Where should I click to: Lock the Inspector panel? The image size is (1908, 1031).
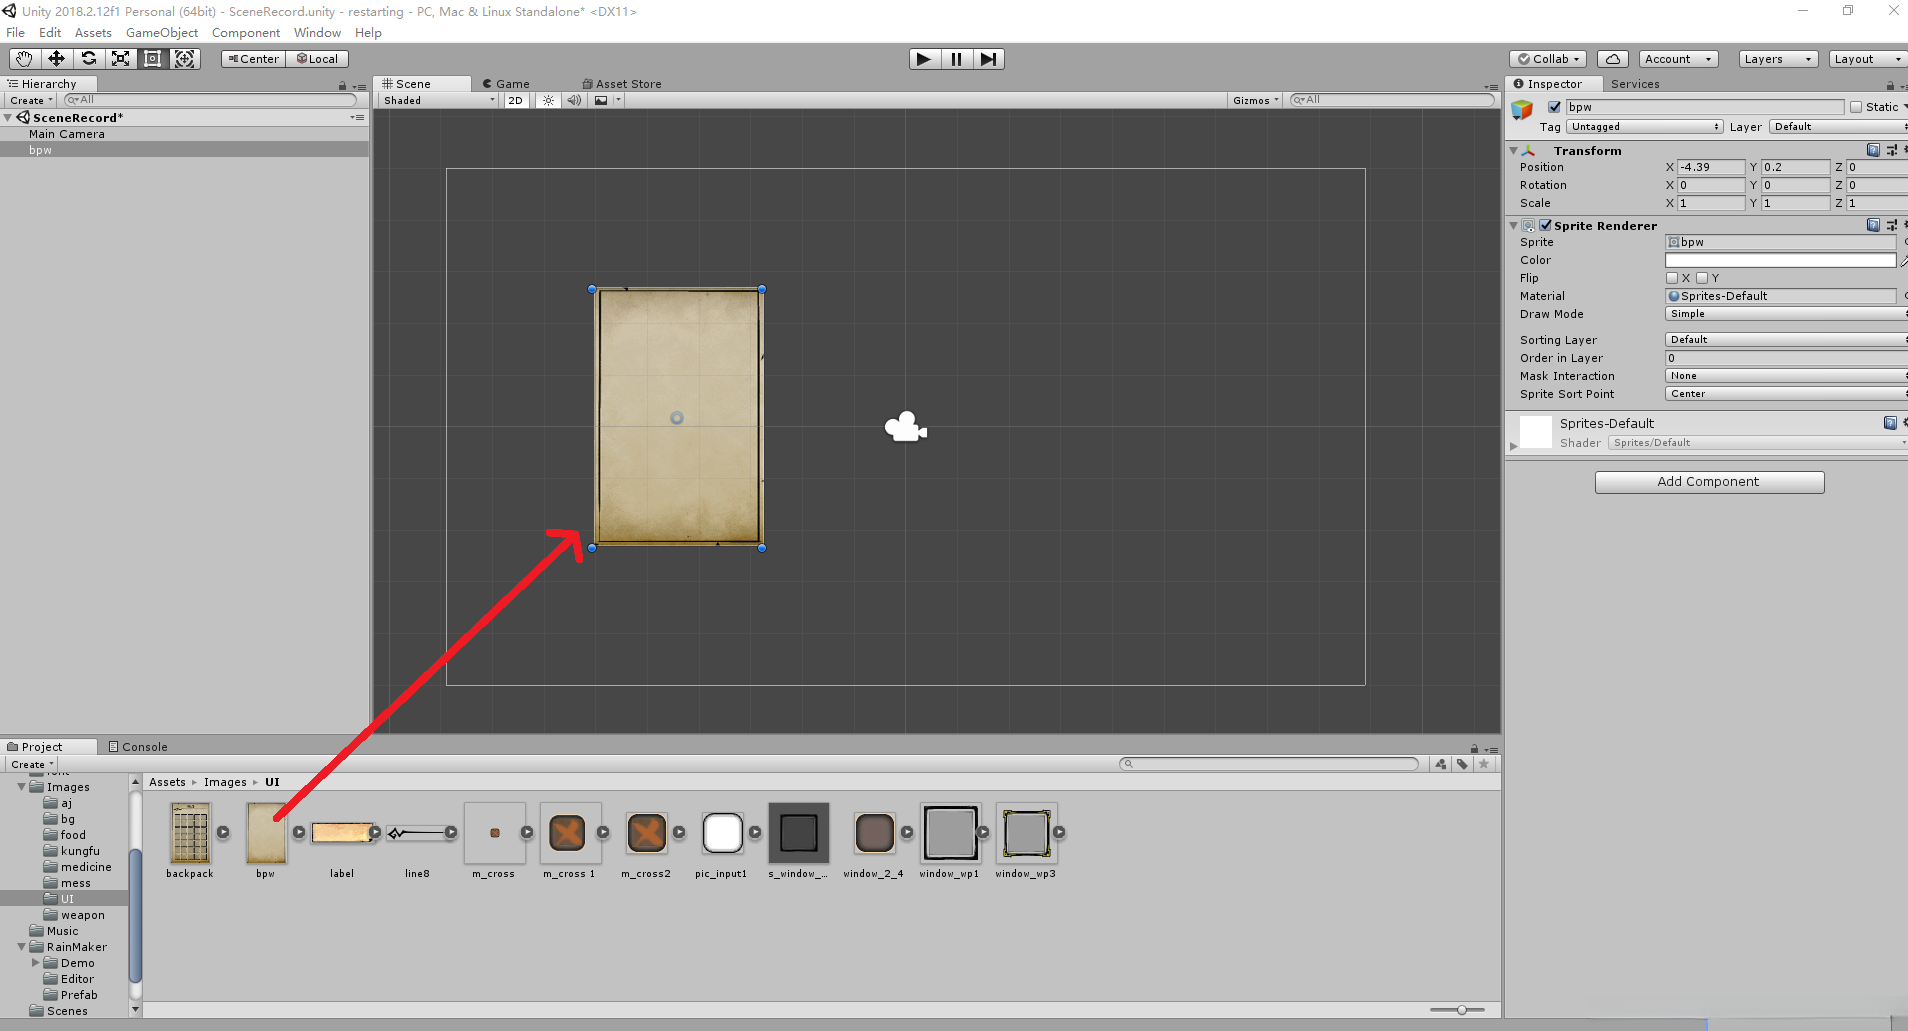pos(1890,86)
